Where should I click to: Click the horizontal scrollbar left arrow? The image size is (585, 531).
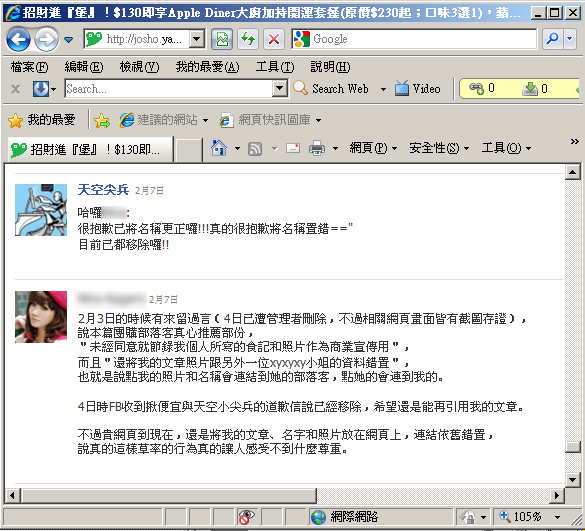click(x=12, y=496)
